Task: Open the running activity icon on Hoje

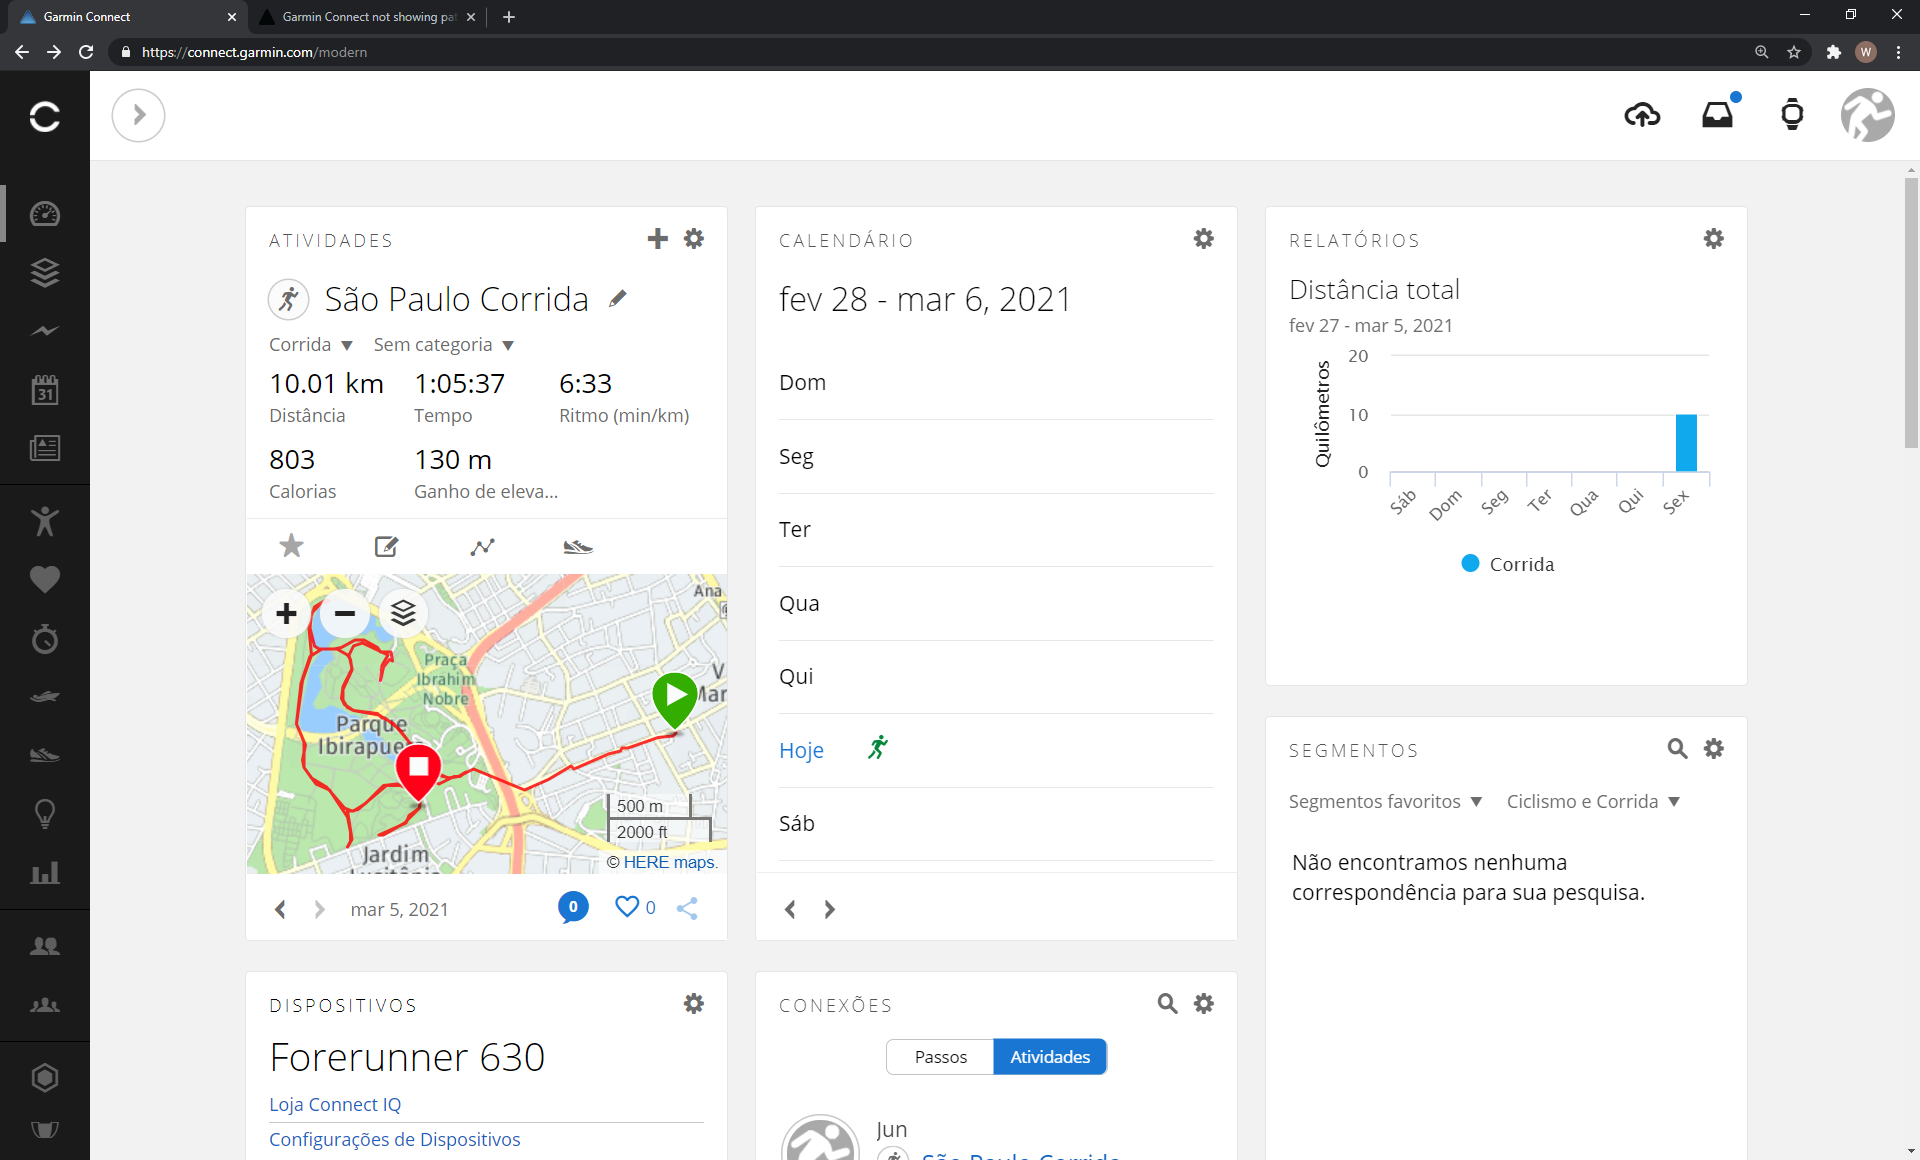Action: tap(878, 748)
